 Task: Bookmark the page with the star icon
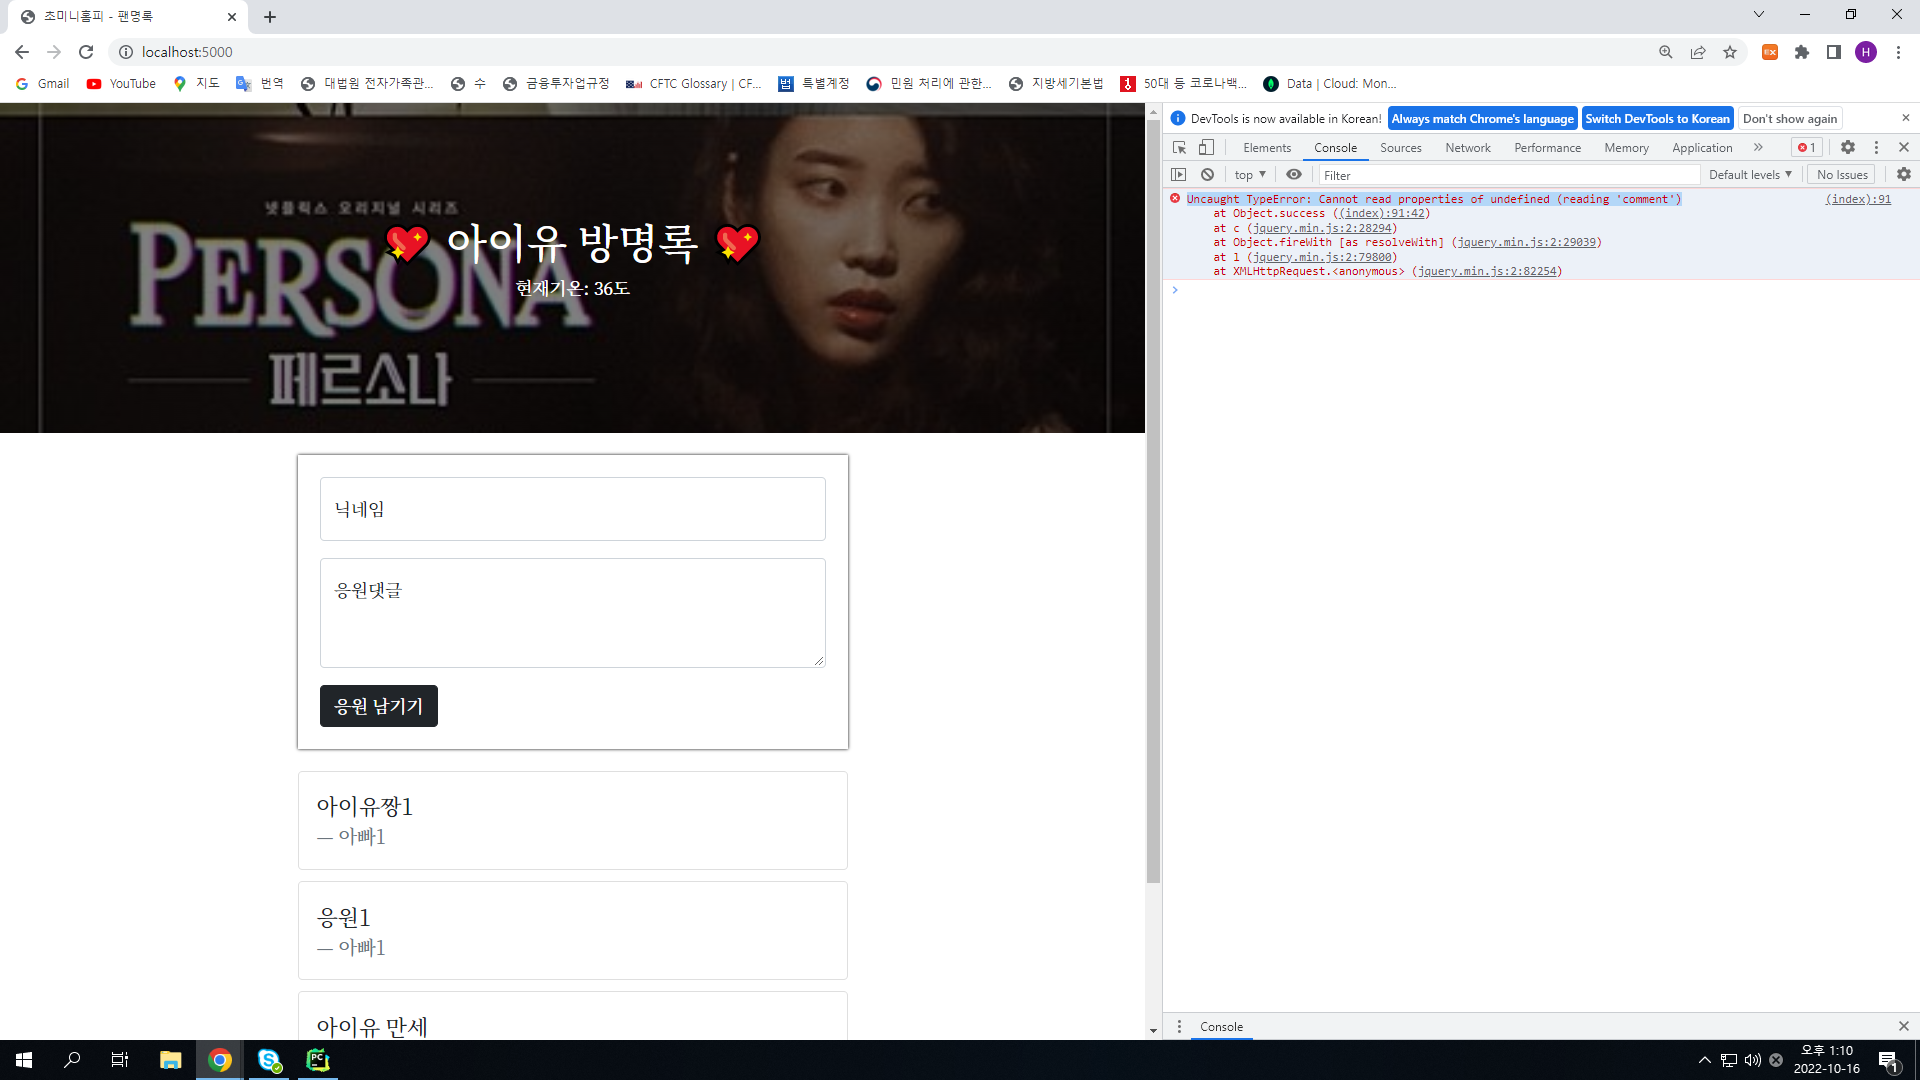(1730, 52)
